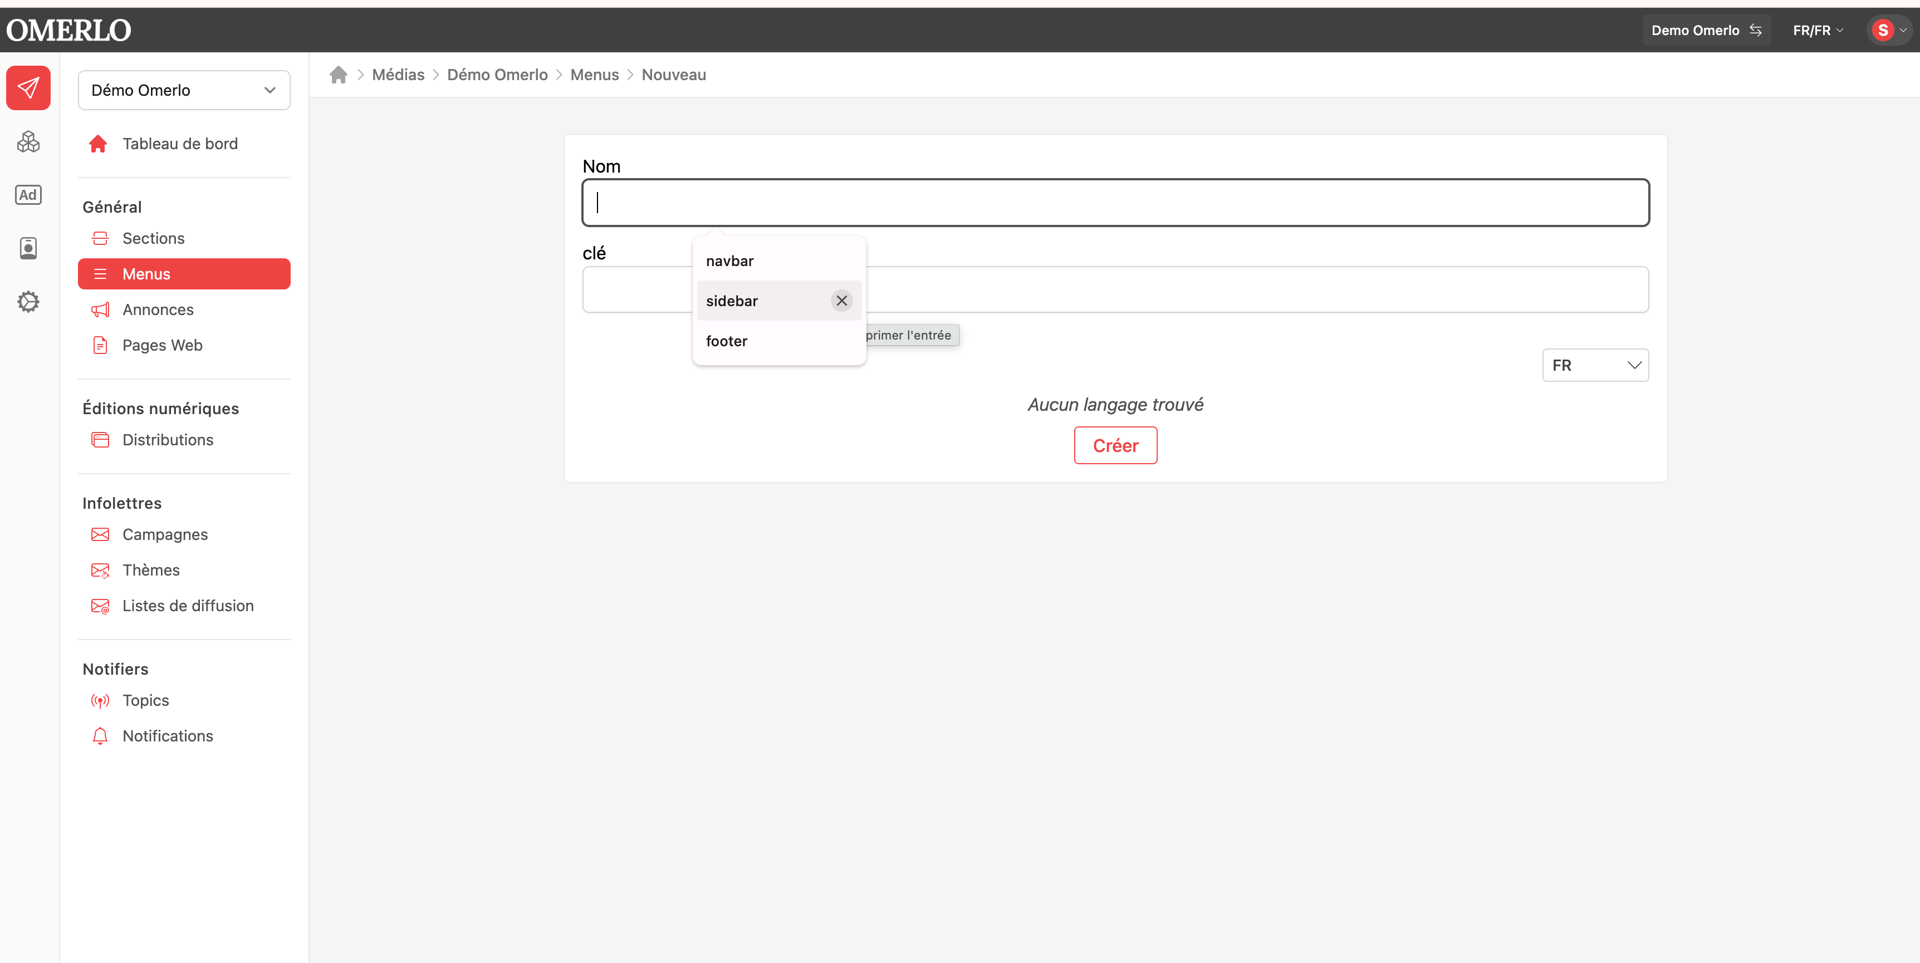This screenshot has height=963, width=1920.
Task: Click the Infolettres heading
Action: click(x=122, y=503)
